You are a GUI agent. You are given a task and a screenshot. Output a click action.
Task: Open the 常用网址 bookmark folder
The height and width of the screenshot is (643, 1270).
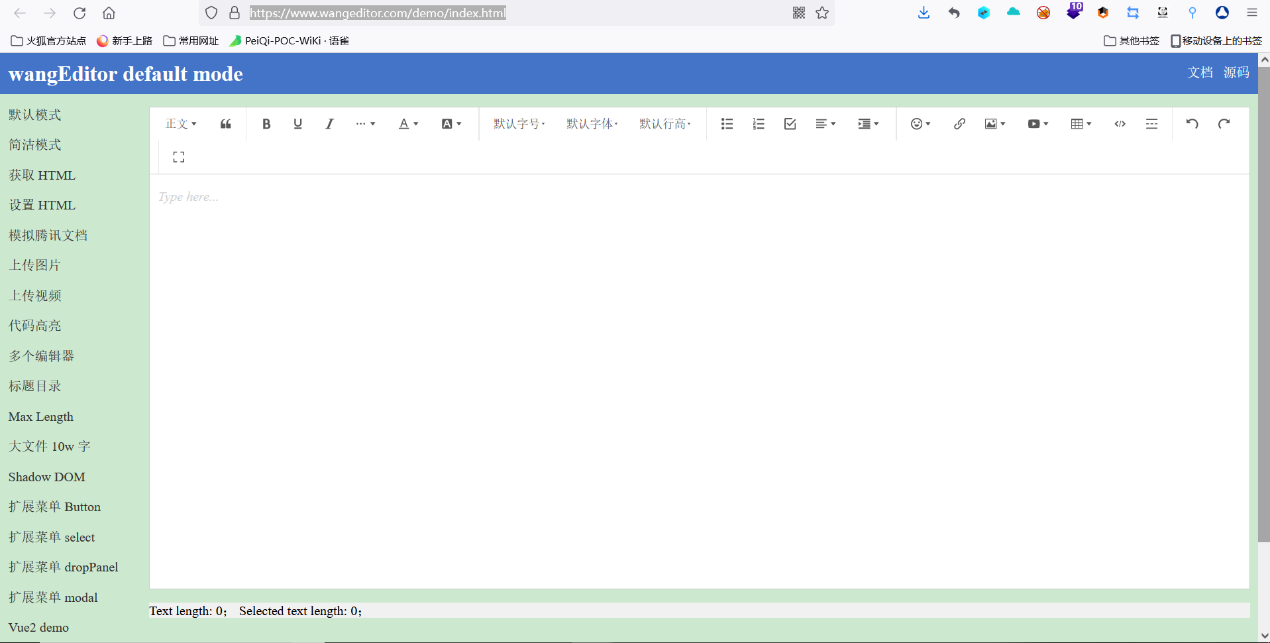click(x=191, y=41)
